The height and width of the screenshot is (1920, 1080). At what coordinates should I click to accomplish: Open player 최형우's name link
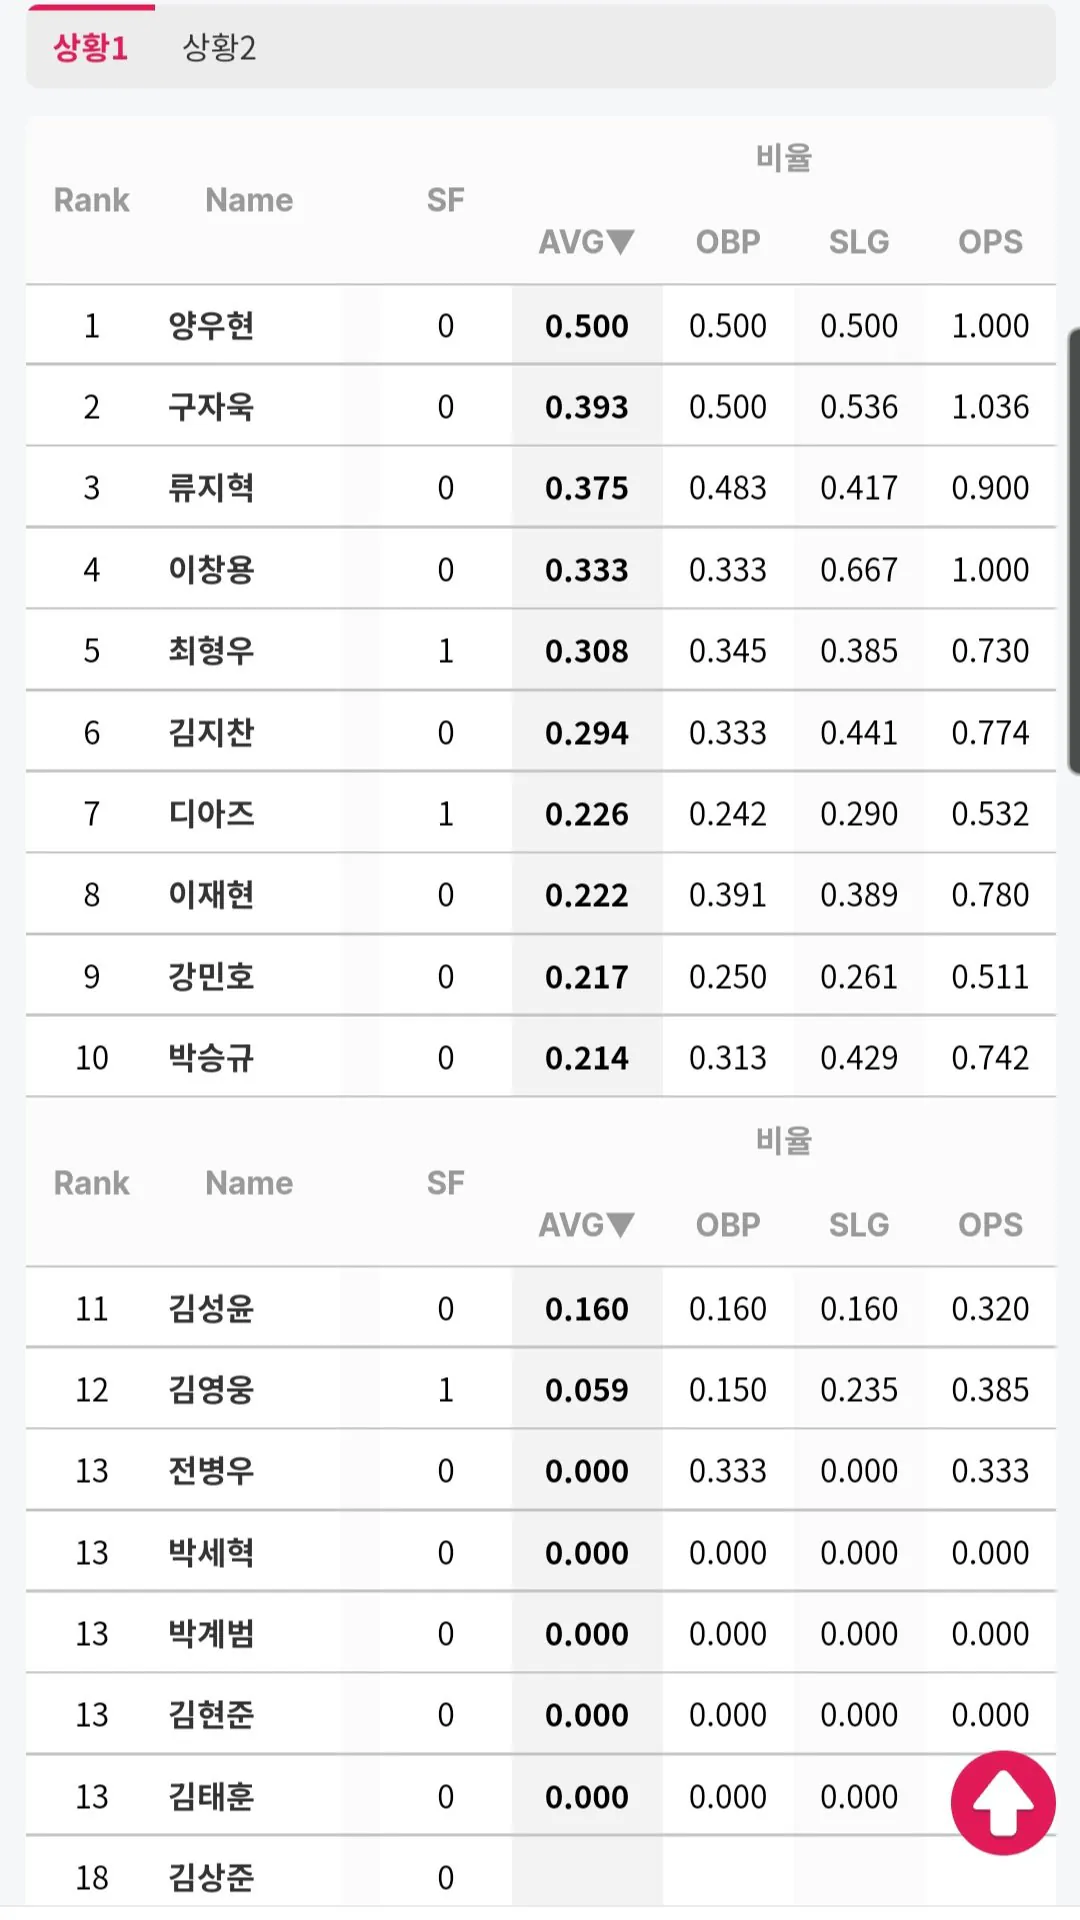[211, 651]
